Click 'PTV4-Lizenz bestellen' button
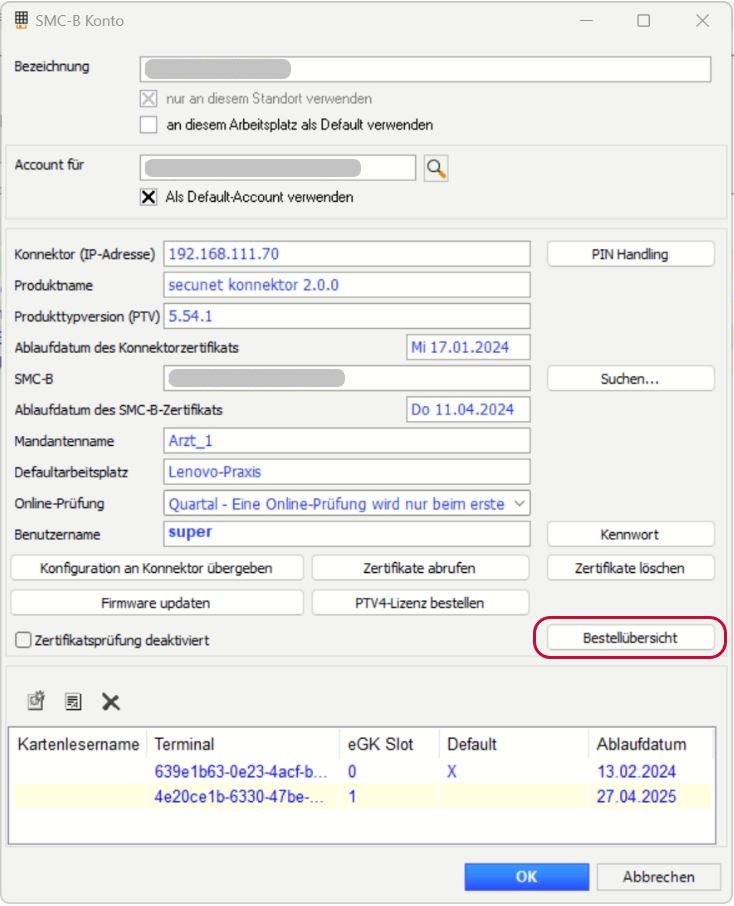Viewport: 734px width, 906px height. (x=420, y=603)
